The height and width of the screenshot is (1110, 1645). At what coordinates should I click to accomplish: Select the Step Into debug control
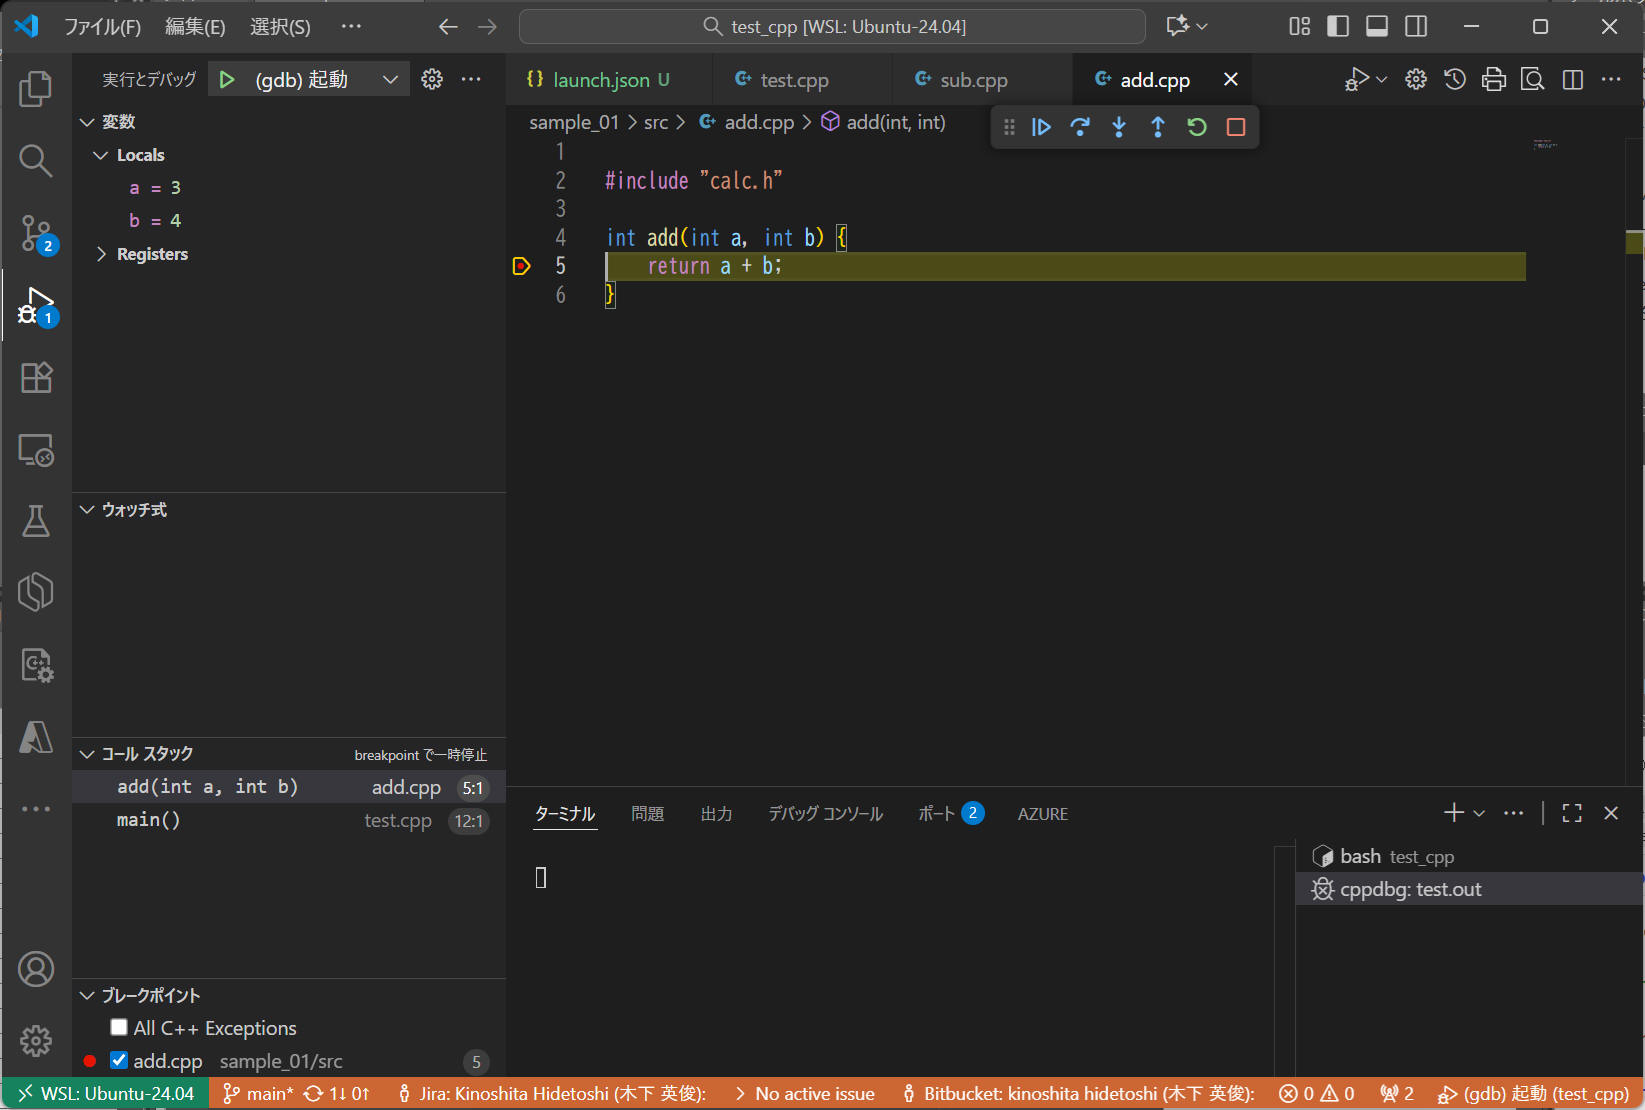(1118, 127)
